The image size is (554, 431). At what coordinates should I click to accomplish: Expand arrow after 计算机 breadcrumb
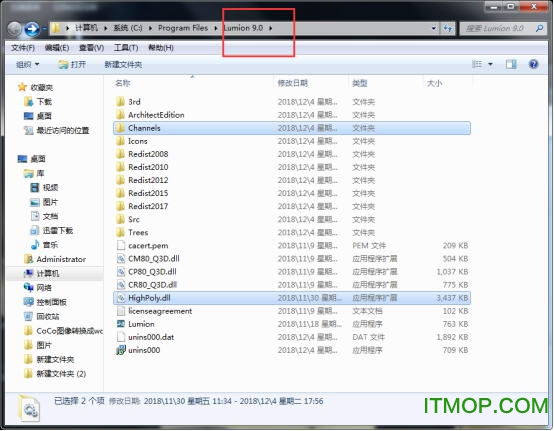point(105,28)
